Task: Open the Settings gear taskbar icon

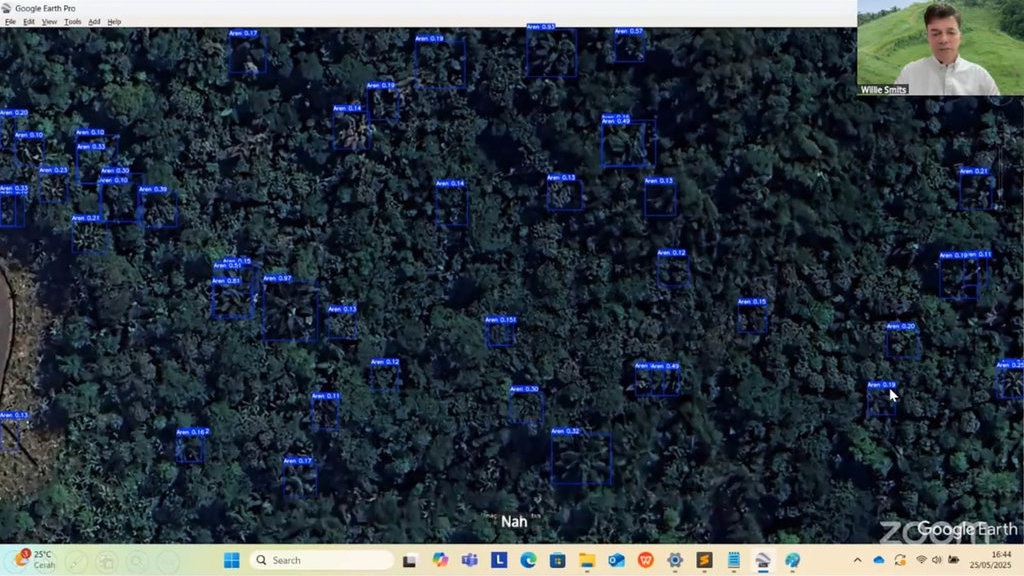Action: click(x=675, y=560)
